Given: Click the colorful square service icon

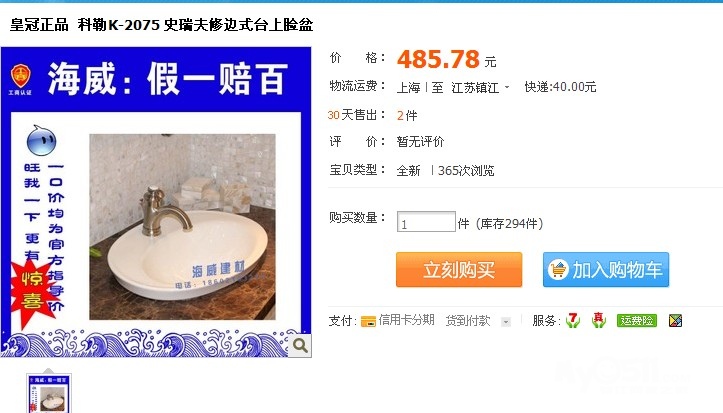Looking at the screenshot, I should point(675,320).
